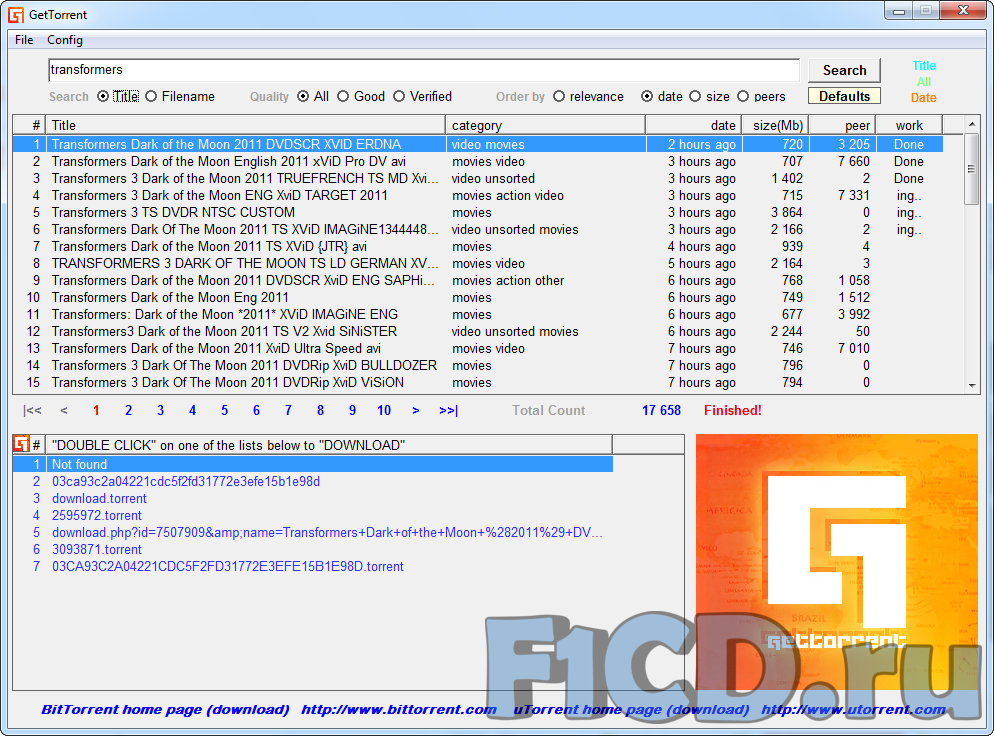Order results by relevance
The width and height of the screenshot is (994, 736).
558,96
